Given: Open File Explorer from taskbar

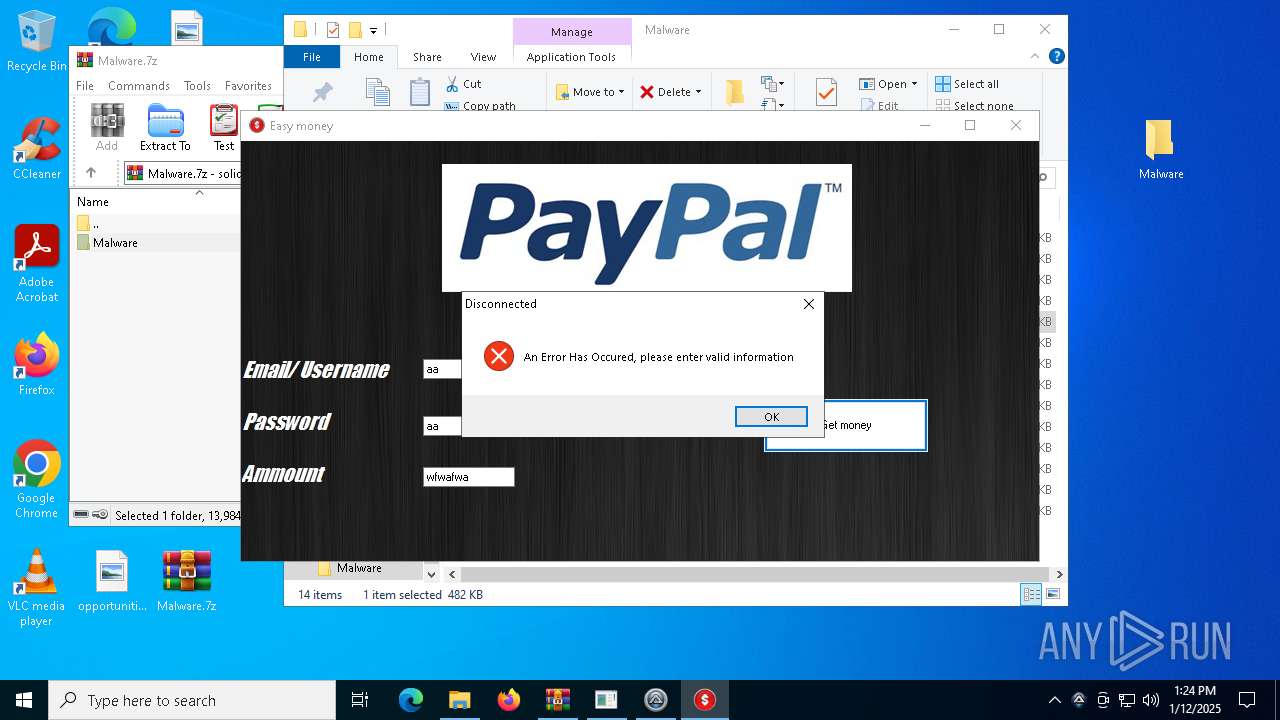Looking at the screenshot, I should click(x=459, y=700).
